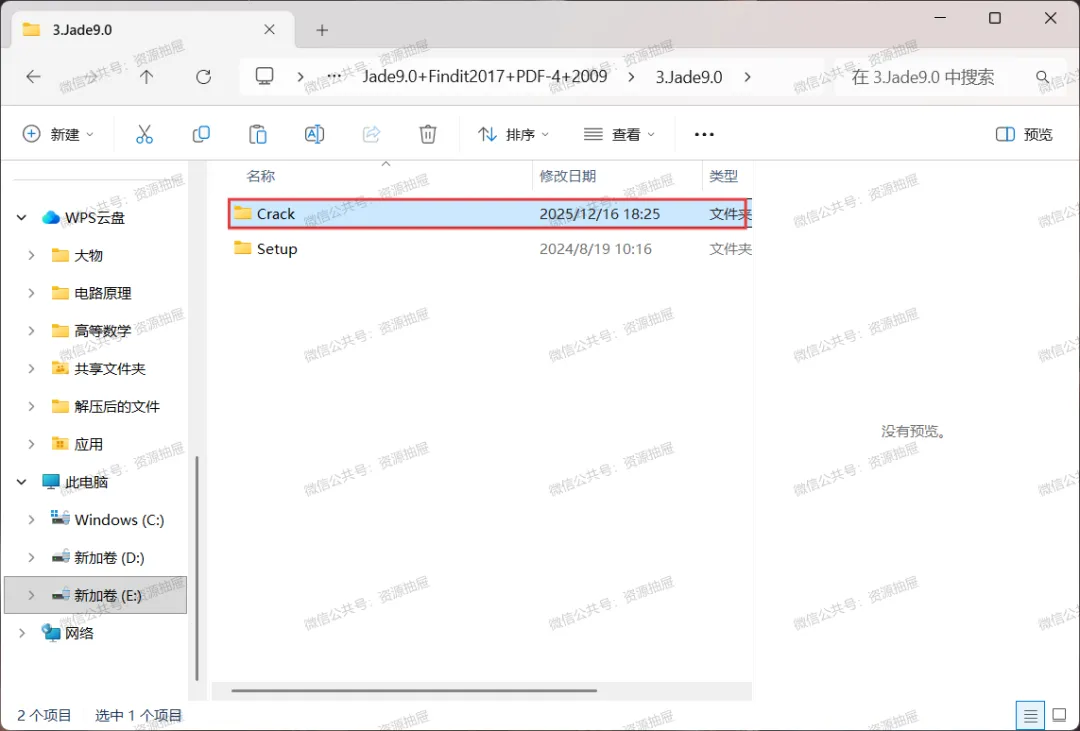The width and height of the screenshot is (1080, 731).
Task: Click the 3.Jade9.0 breadcrumb segment
Action: [689, 76]
